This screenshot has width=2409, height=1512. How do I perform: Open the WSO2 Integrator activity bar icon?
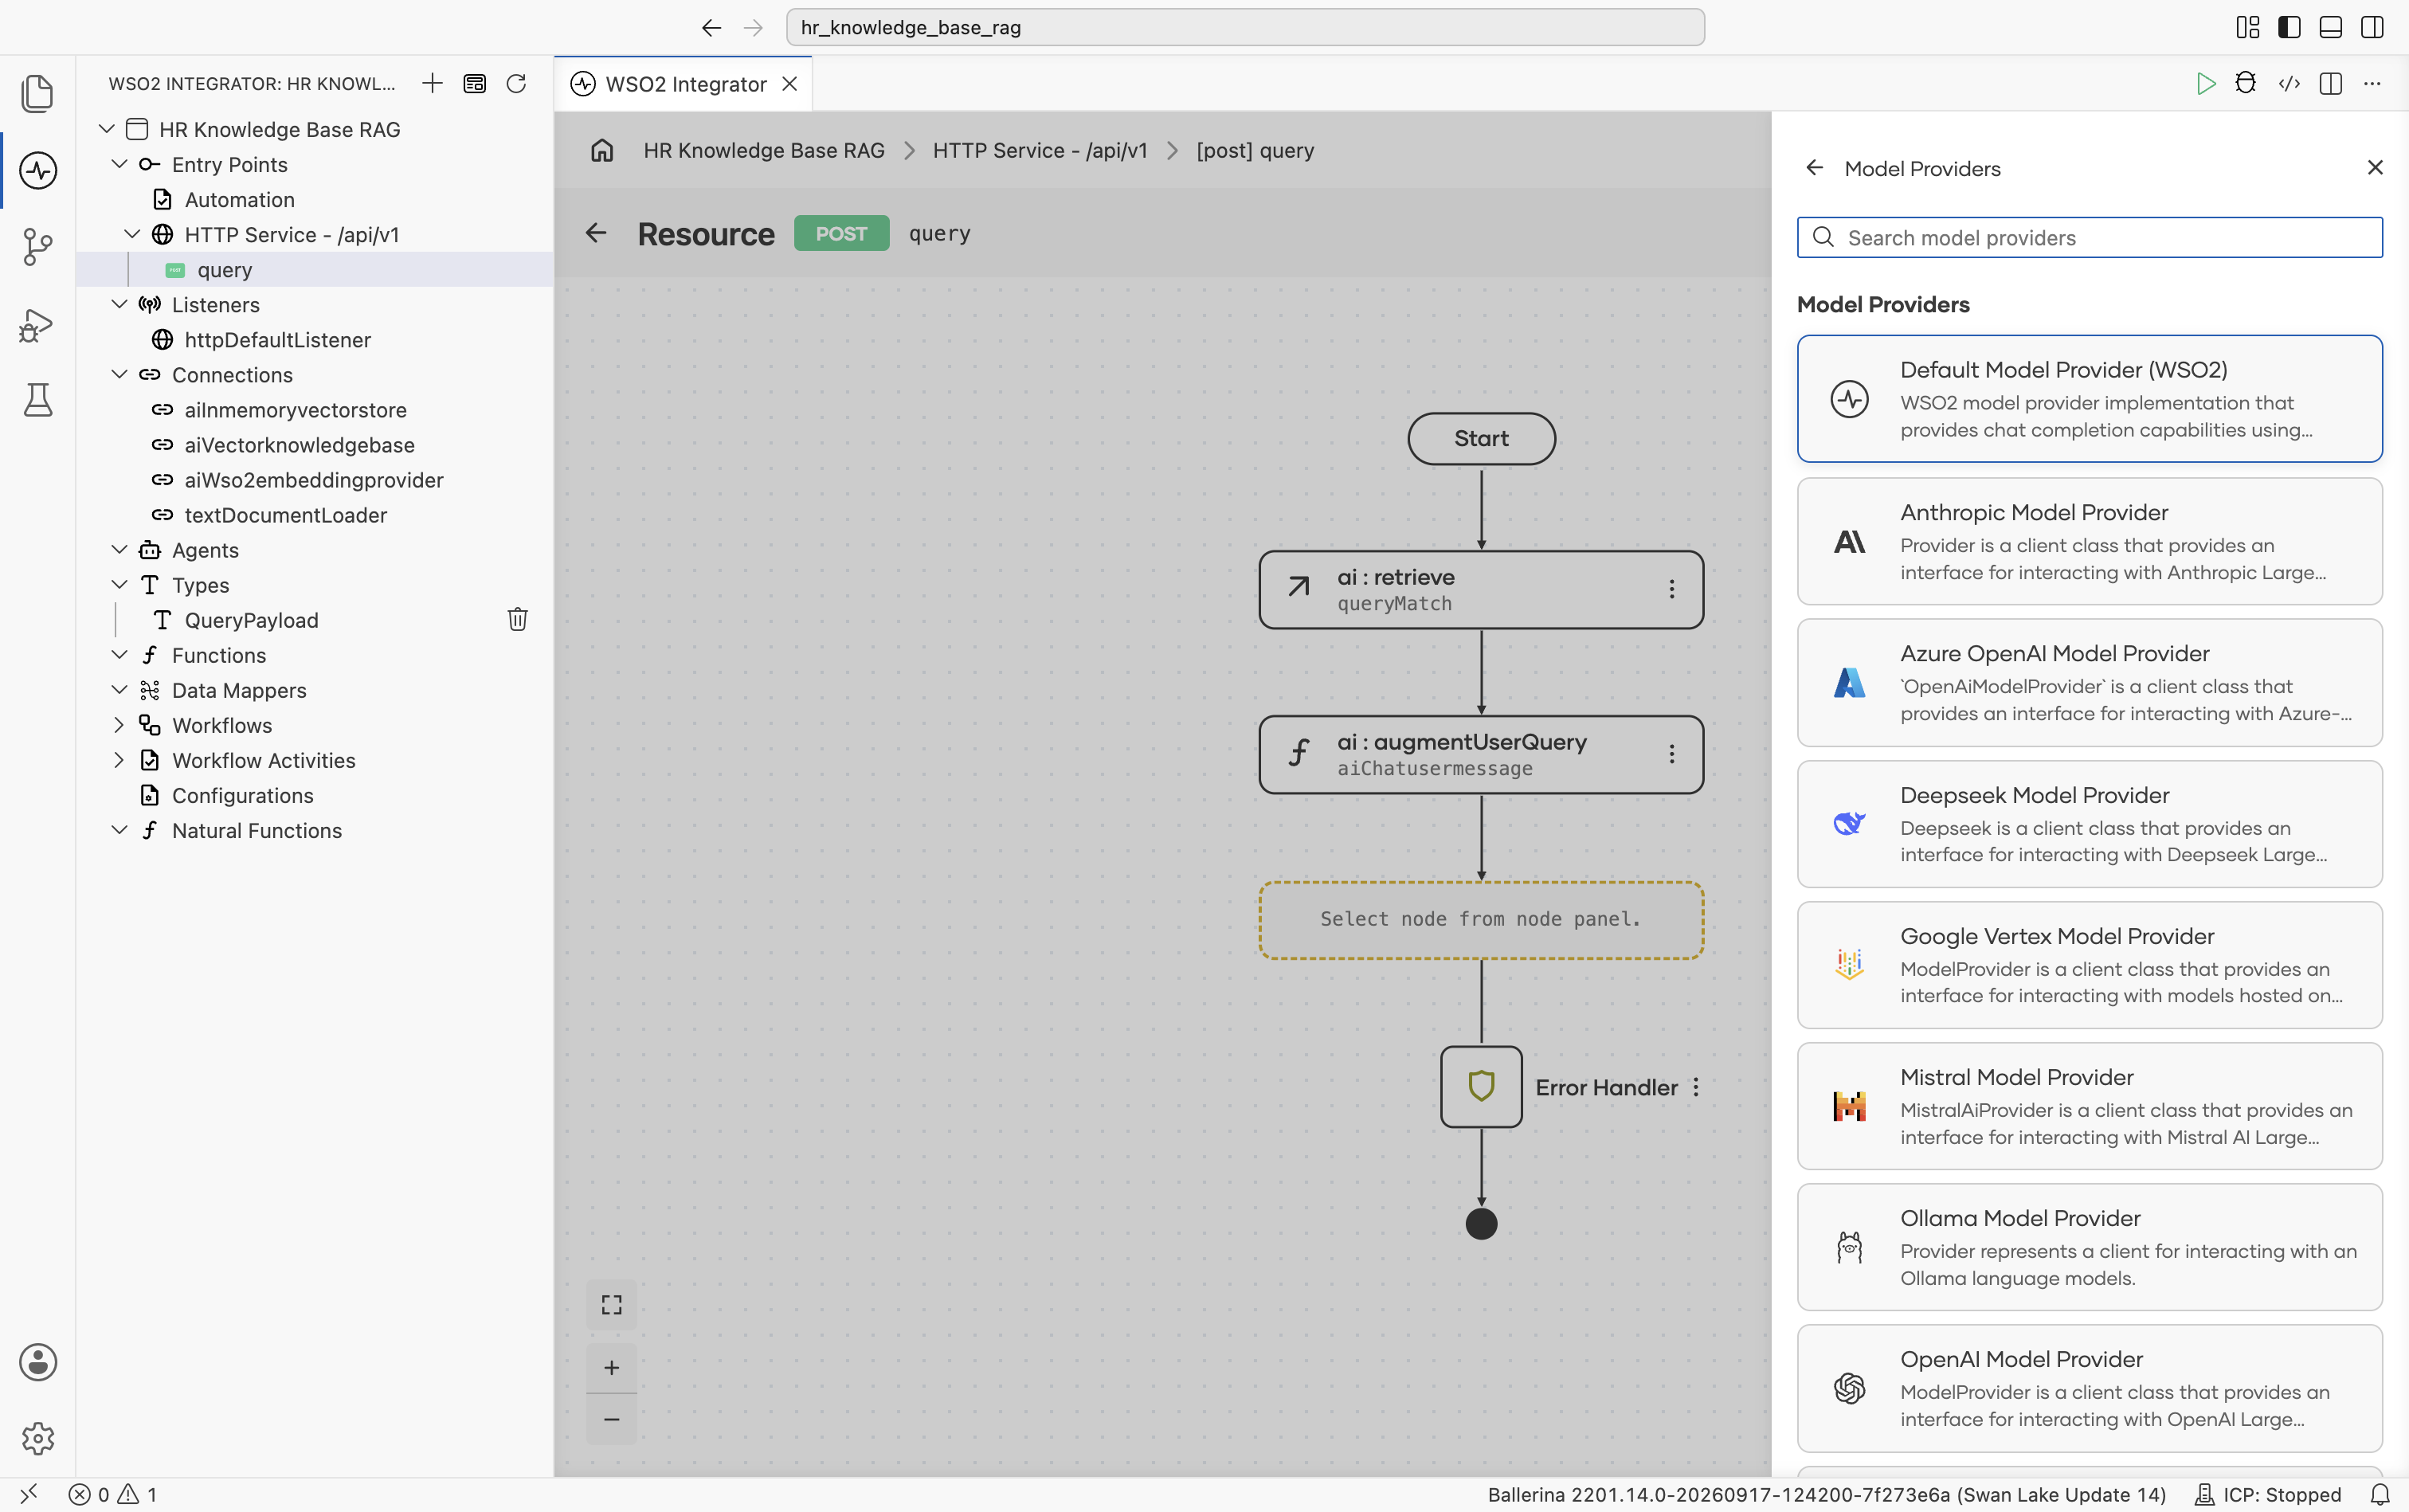tap(38, 170)
